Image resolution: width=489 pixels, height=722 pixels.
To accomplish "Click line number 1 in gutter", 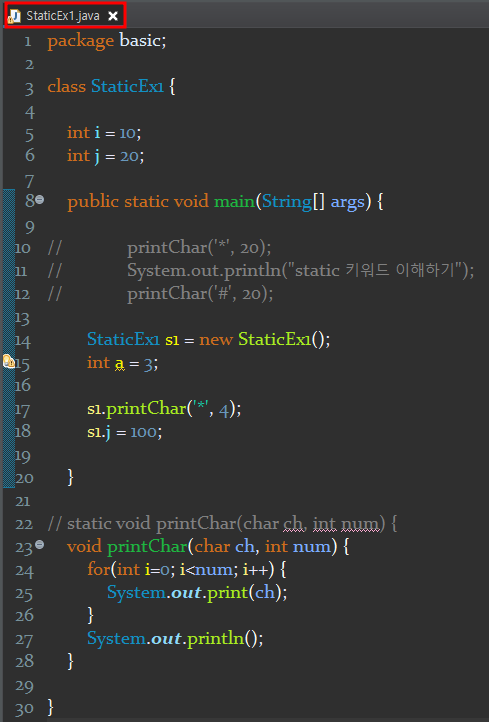I will coord(28,42).
